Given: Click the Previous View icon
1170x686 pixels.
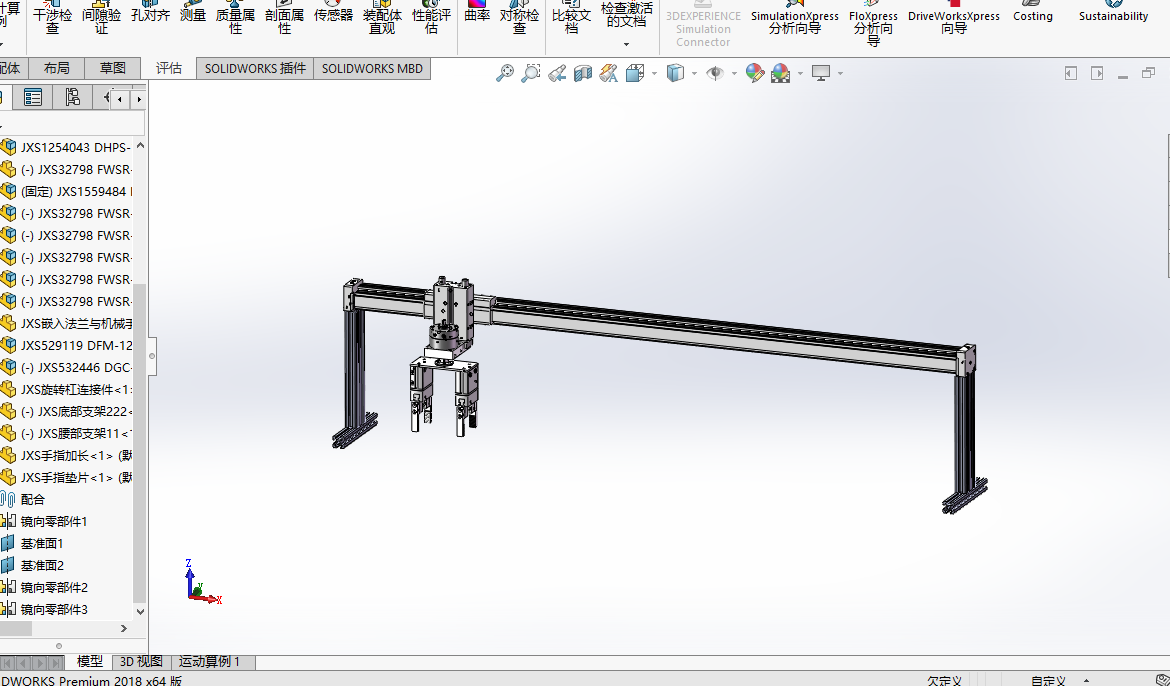Looking at the screenshot, I should tap(557, 73).
